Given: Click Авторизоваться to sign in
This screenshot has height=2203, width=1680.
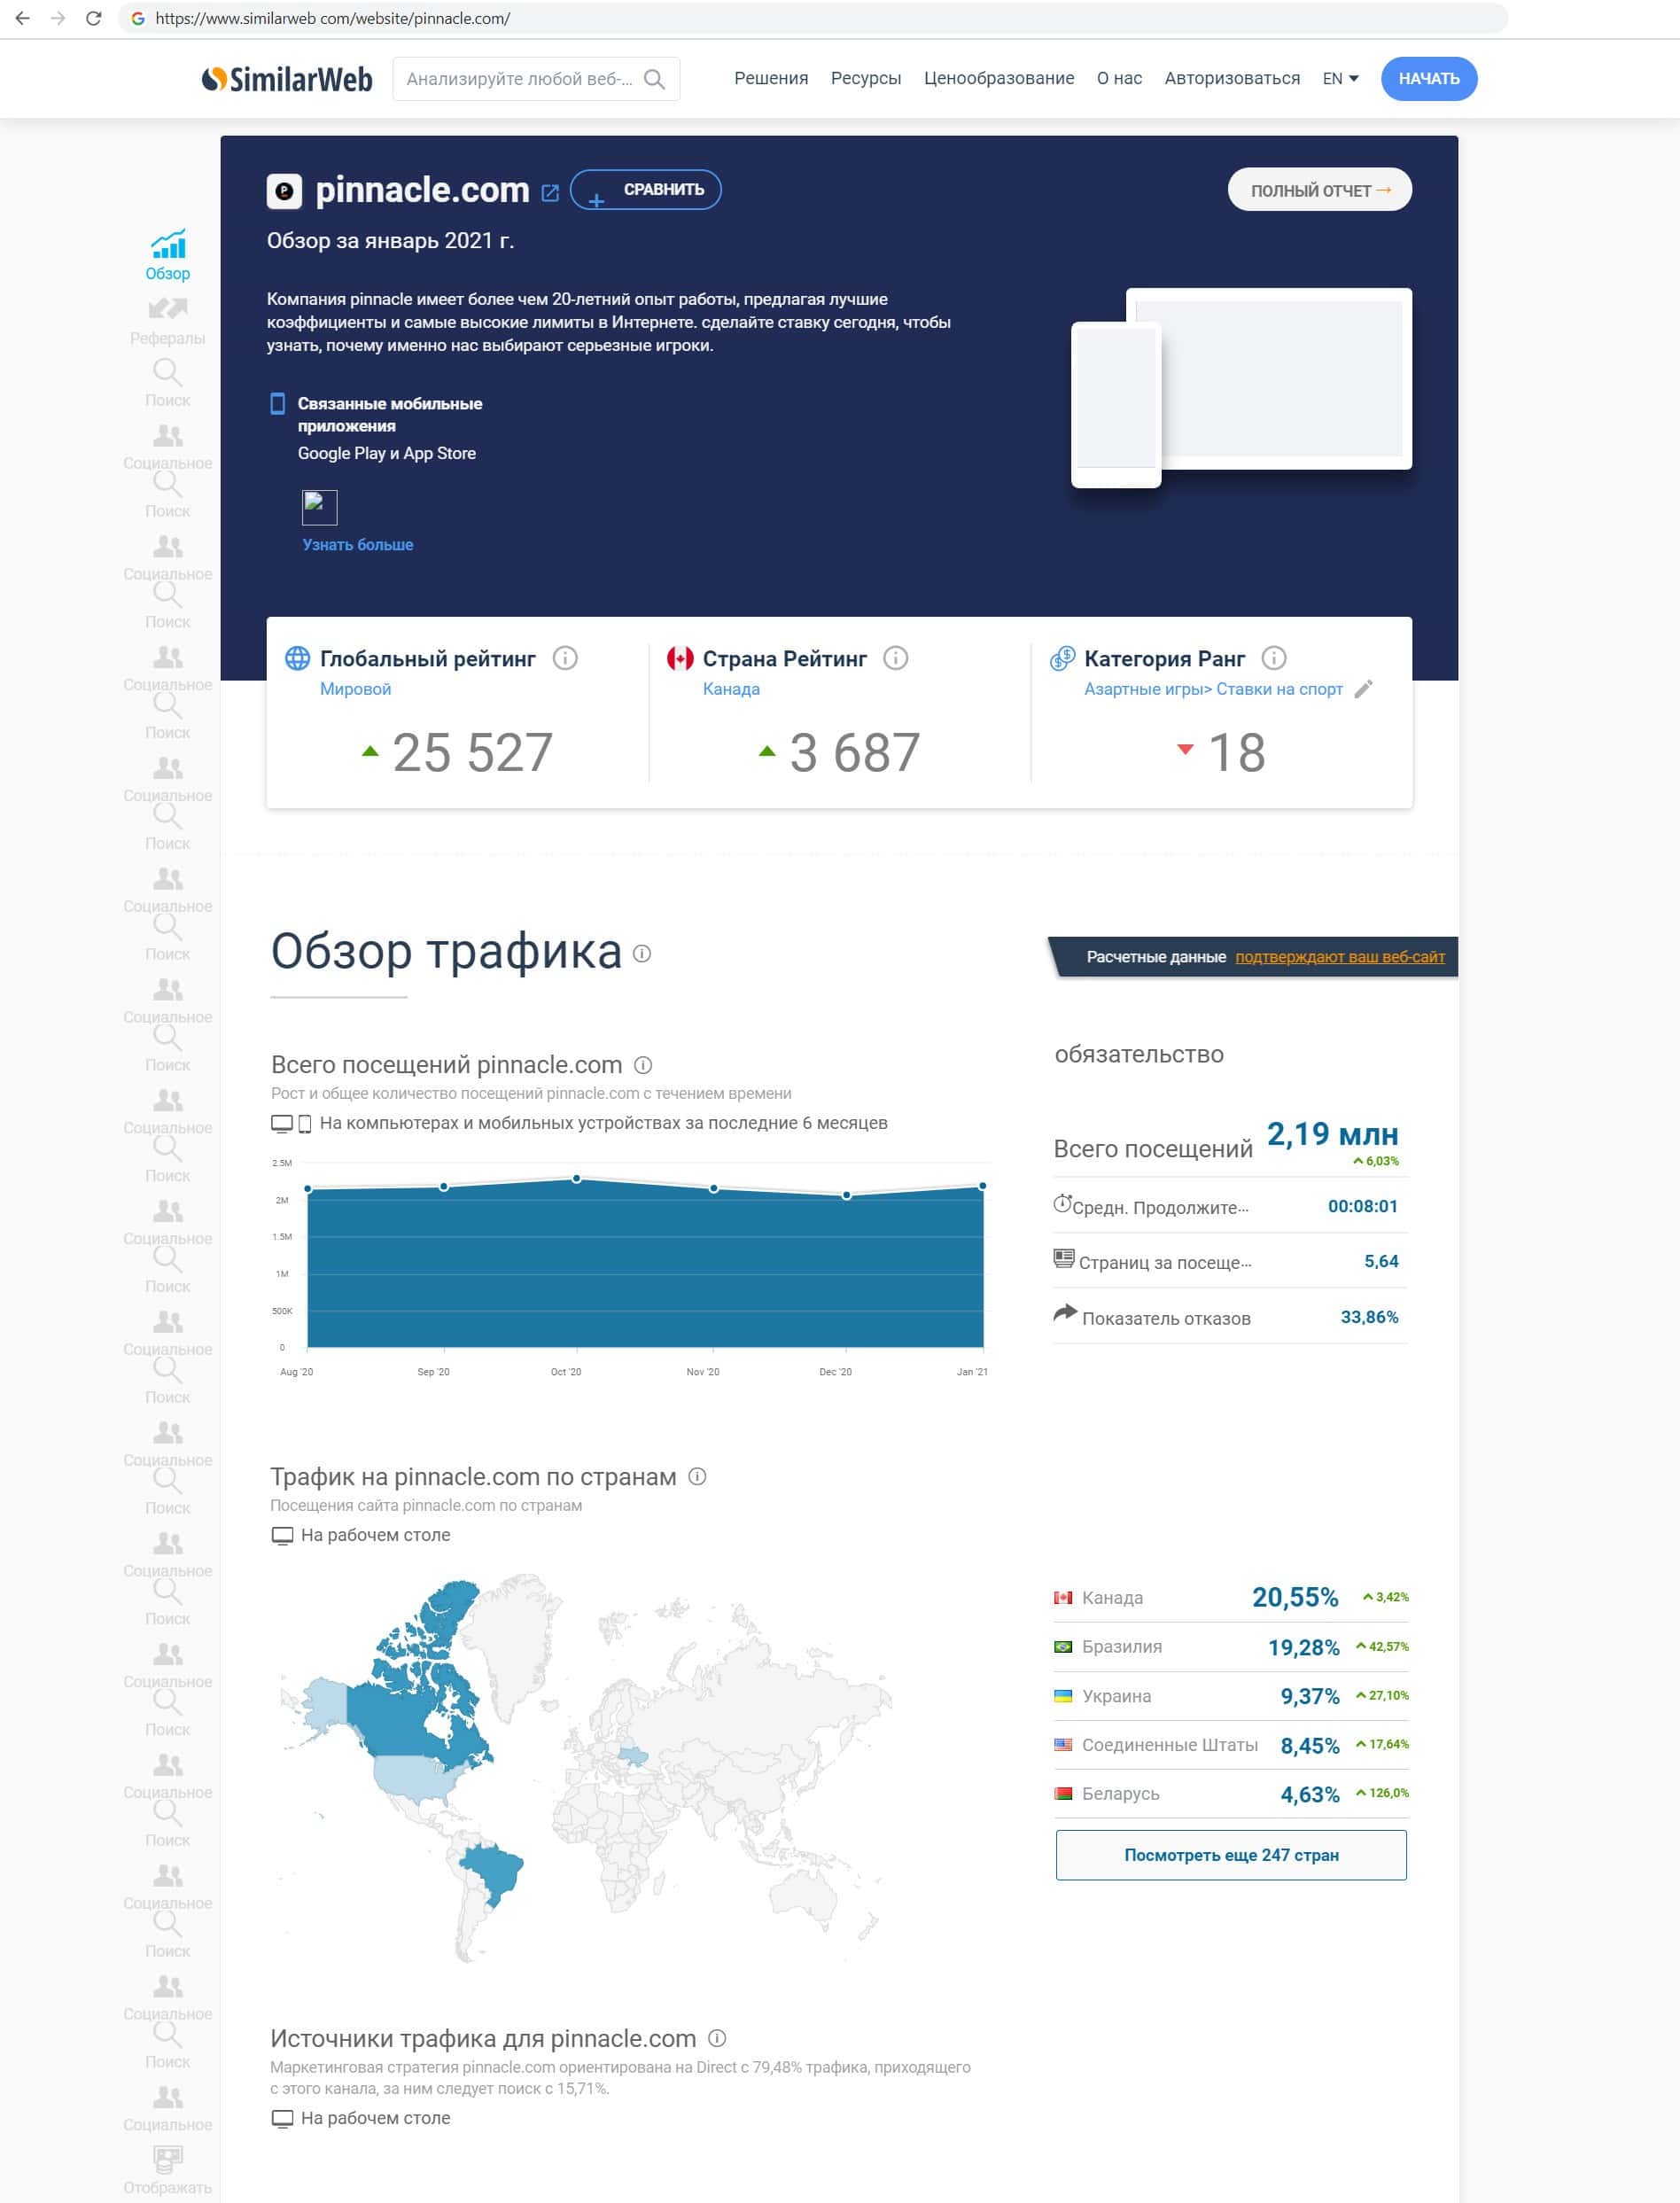Looking at the screenshot, I should click(1232, 79).
